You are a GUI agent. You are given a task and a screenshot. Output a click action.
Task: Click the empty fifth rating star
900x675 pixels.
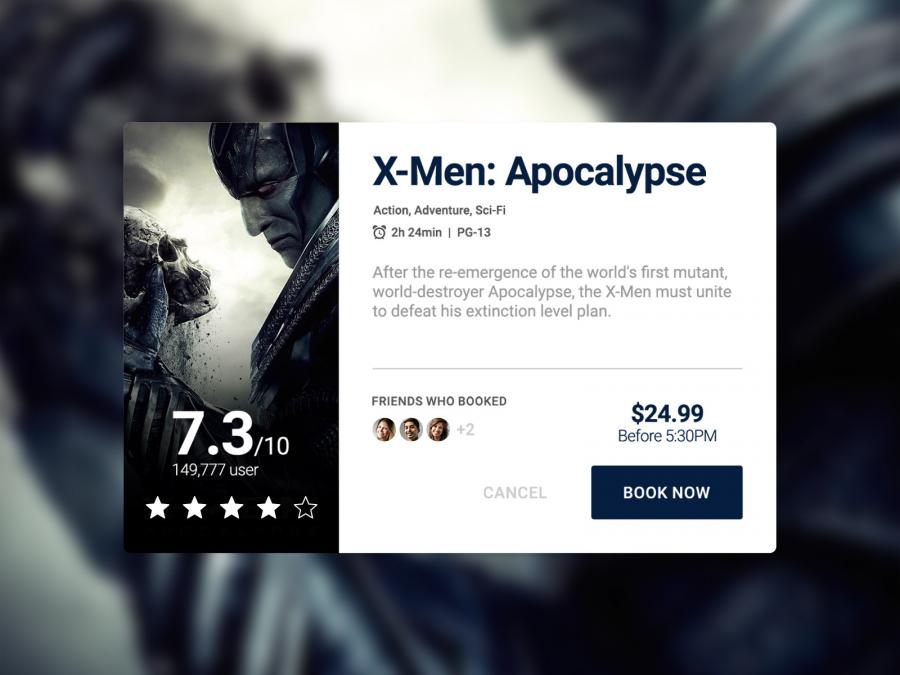(x=305, y=508)
